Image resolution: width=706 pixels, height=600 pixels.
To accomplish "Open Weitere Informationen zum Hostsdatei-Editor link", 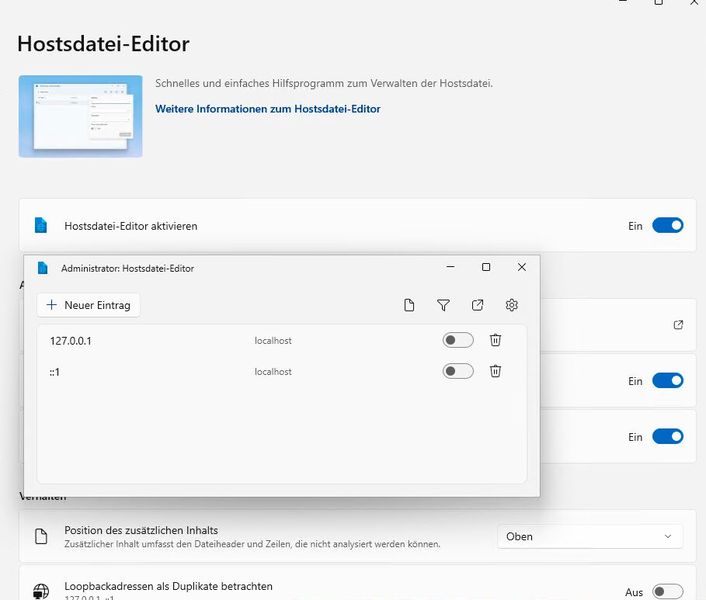I will pyautogui.click(x=268, y=109).
